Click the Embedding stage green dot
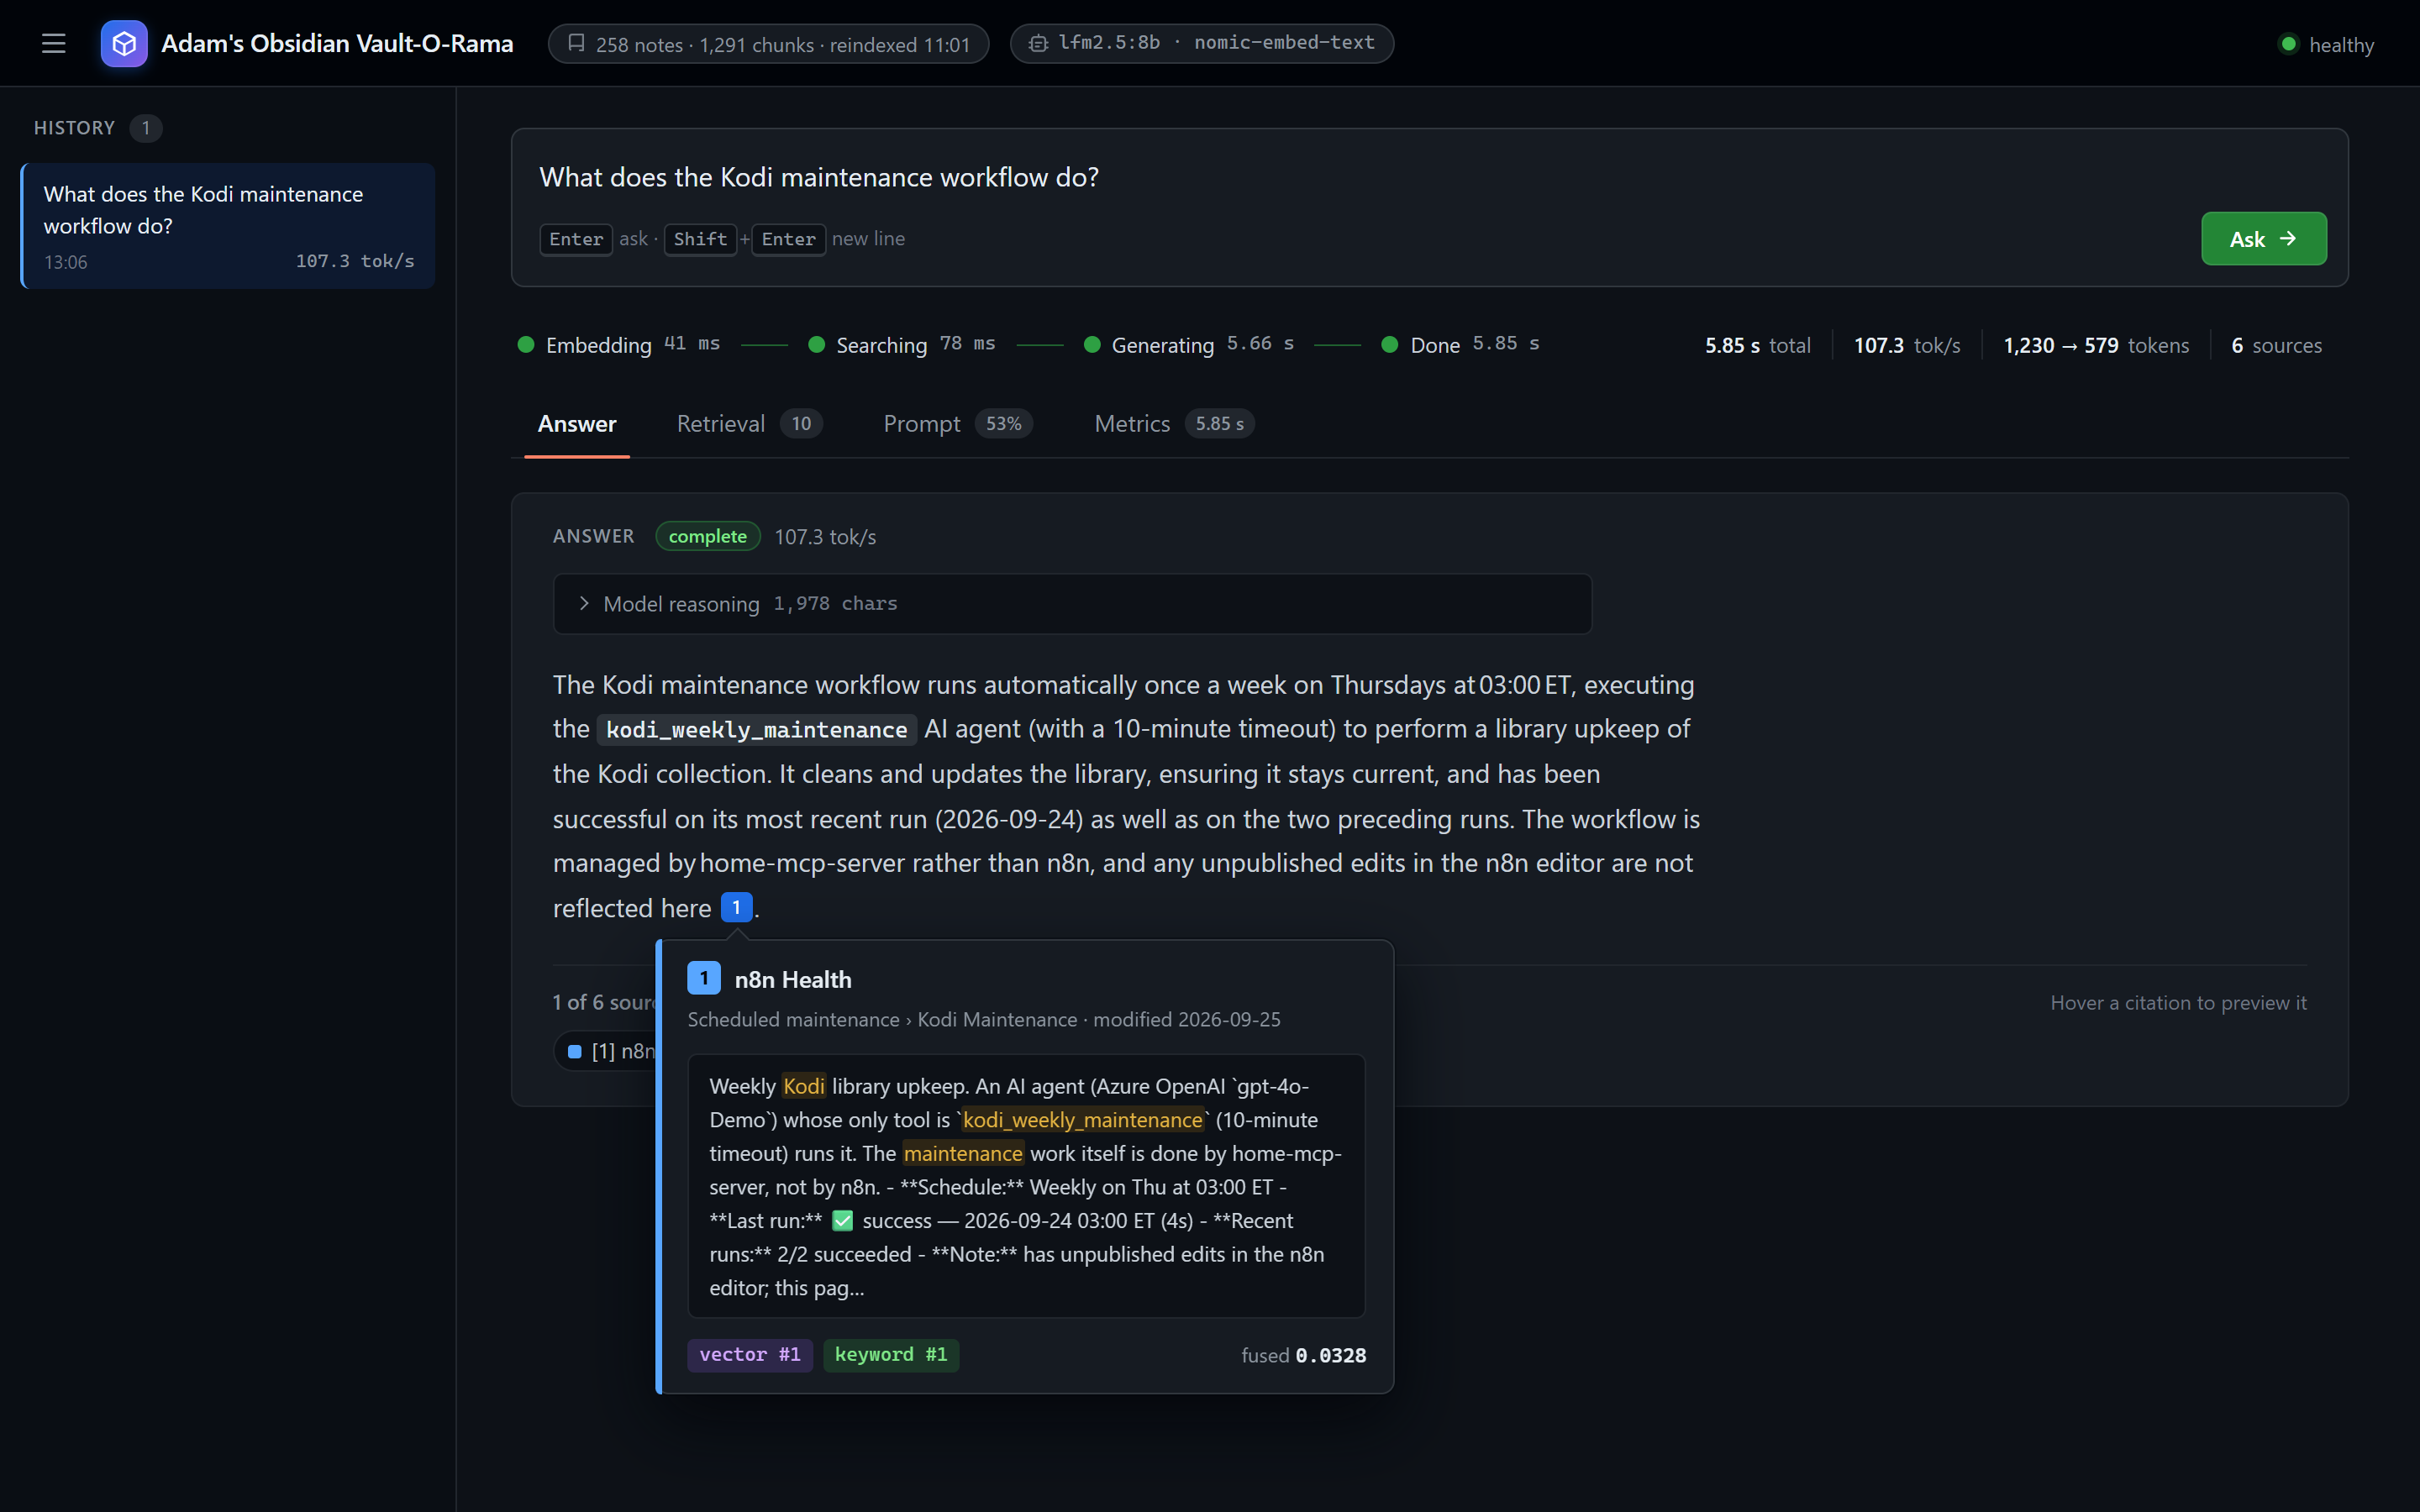This screenshot has height=1512, width=2420. (526, 345)
